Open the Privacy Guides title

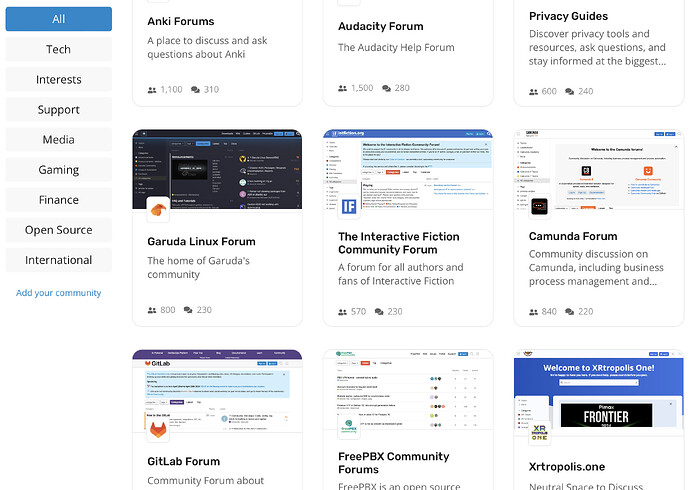tap(568, 16)
